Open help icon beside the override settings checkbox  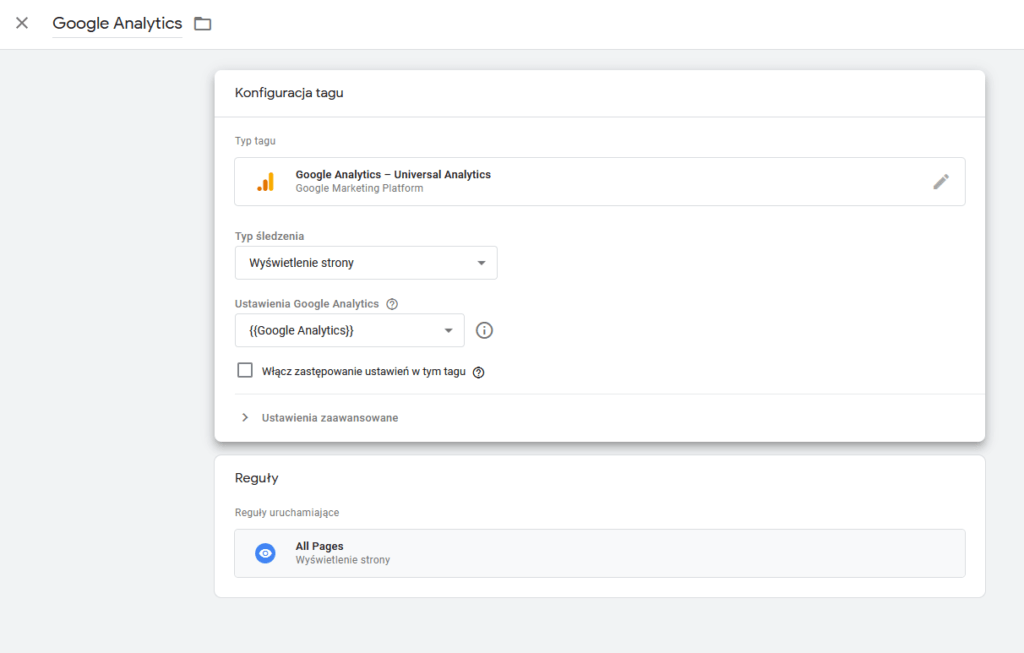pyautogui.click(x=478, y=372)
